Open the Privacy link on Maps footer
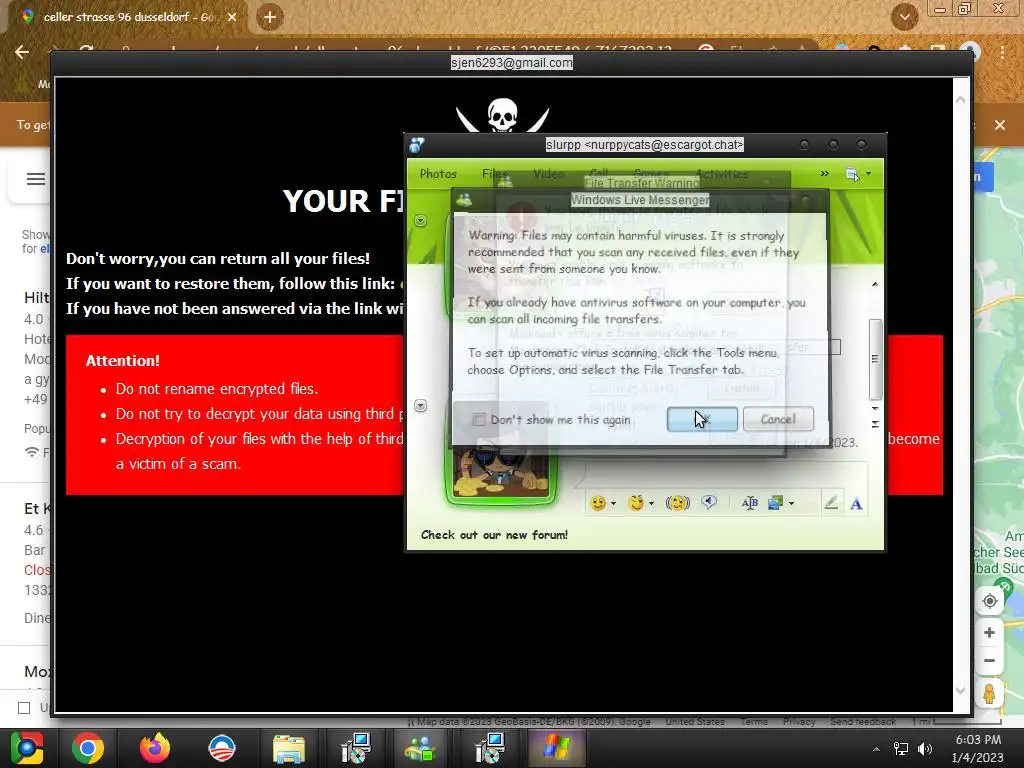The height and width of the screenshot is (768, 1024). click(799, 722)
